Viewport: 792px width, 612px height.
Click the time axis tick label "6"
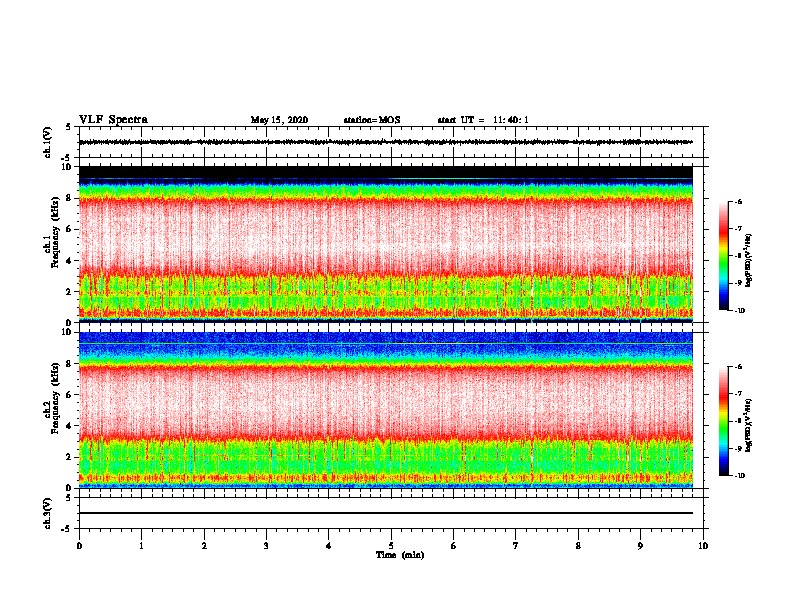tap(454, 546)
